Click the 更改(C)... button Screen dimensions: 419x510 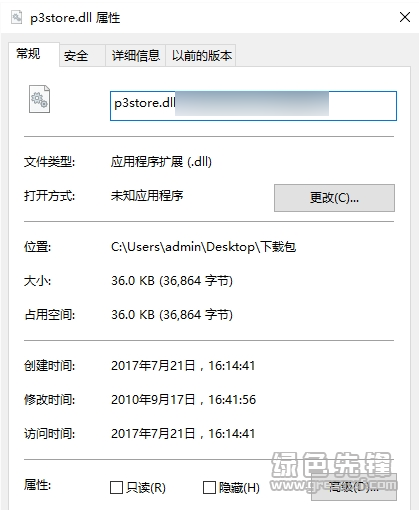click(x=334, y=198)
